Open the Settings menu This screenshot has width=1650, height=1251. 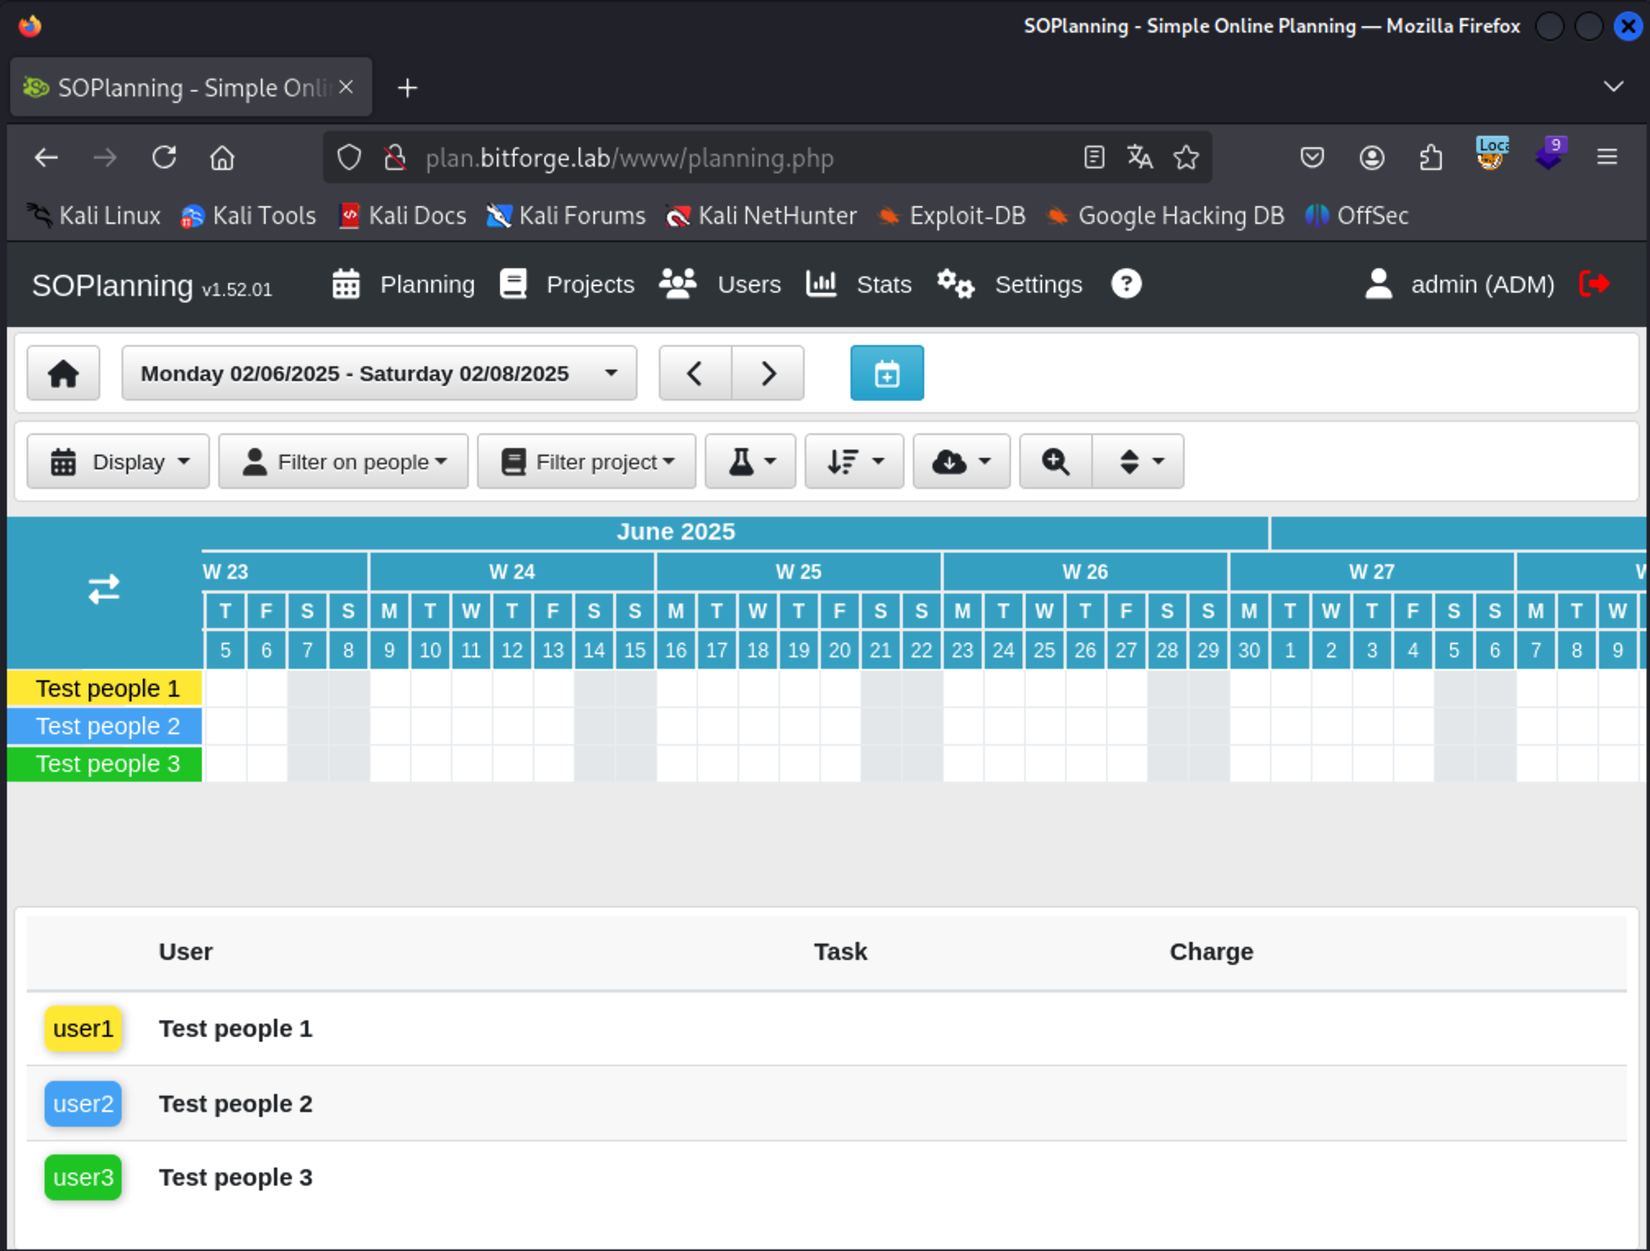1010,285
